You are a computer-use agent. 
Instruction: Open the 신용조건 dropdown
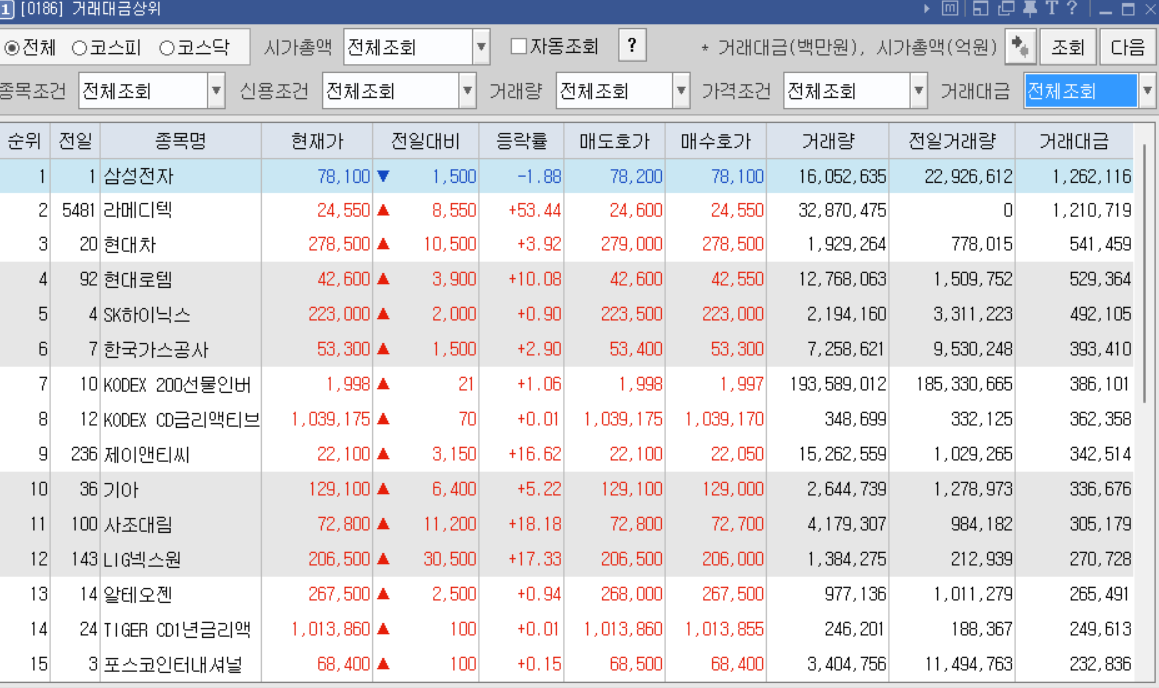pos(467,92)
